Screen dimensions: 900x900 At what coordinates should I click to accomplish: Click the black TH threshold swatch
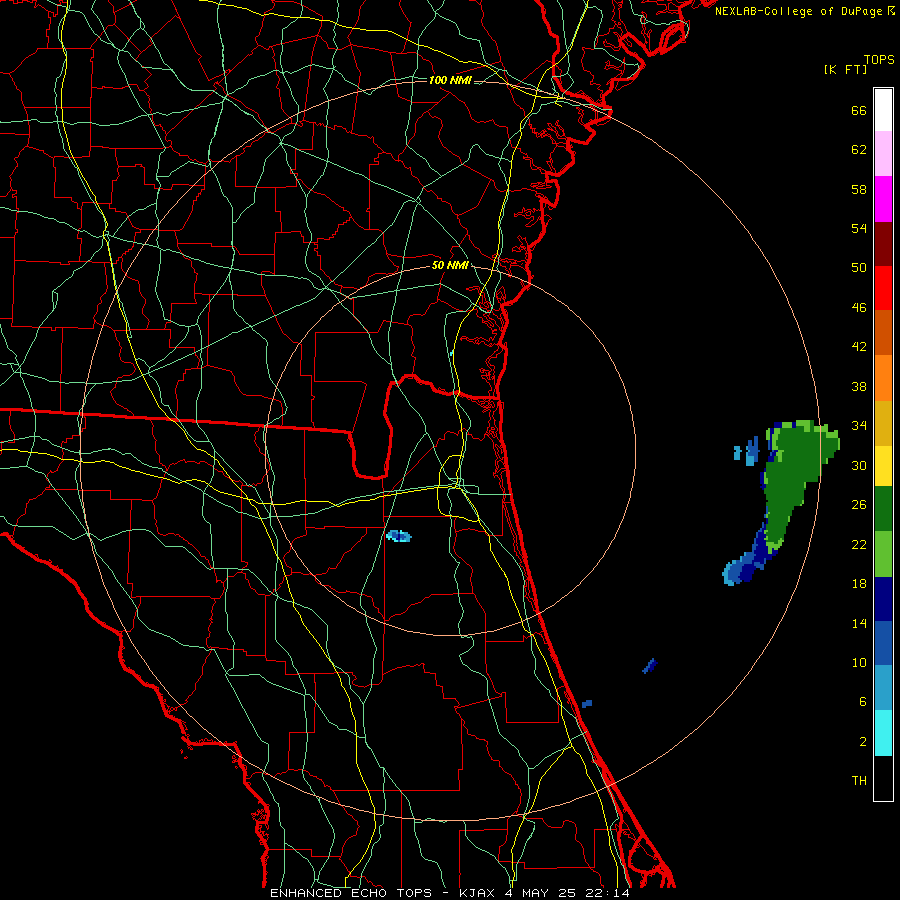pos(883,778)
